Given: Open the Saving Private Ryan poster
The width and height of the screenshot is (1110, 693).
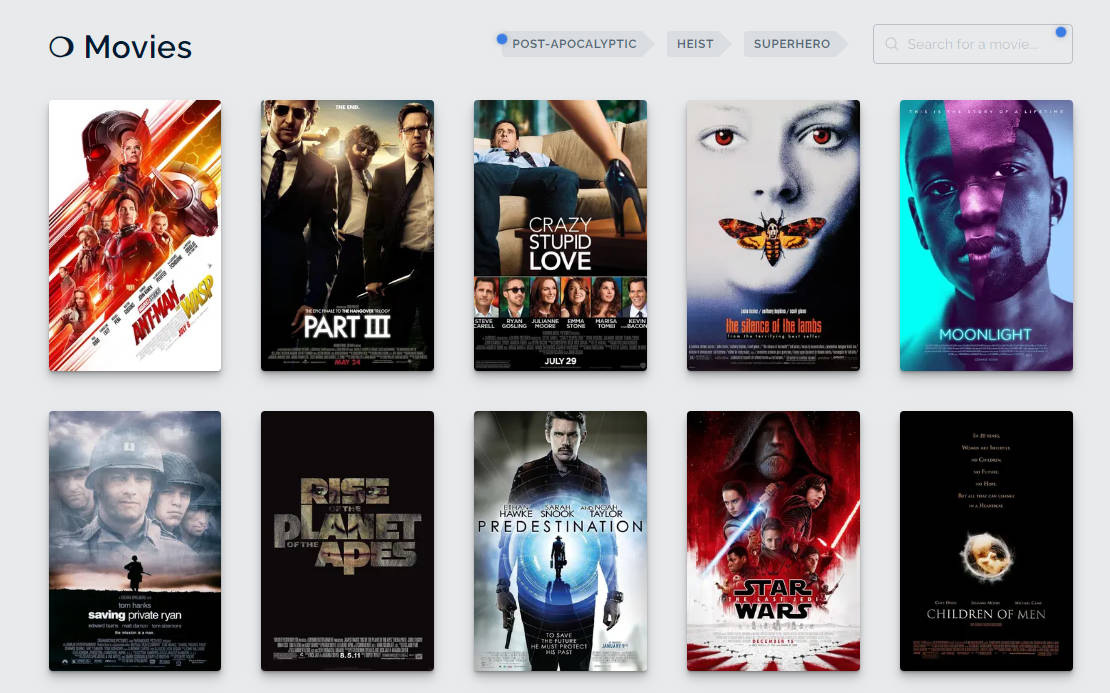Looking at the screenshot, I should coord(135,540).
